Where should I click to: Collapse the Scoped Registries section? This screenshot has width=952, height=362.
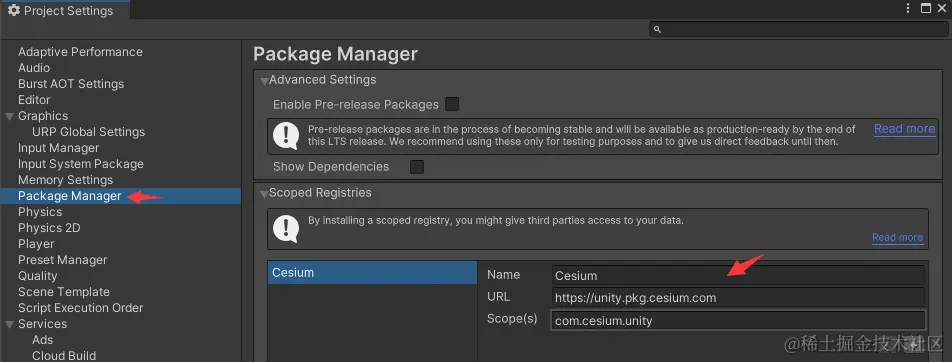pos(264,194)
